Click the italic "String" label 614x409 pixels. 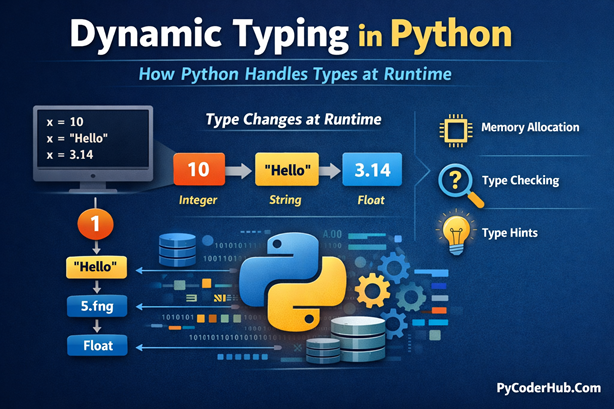point(285,200)
